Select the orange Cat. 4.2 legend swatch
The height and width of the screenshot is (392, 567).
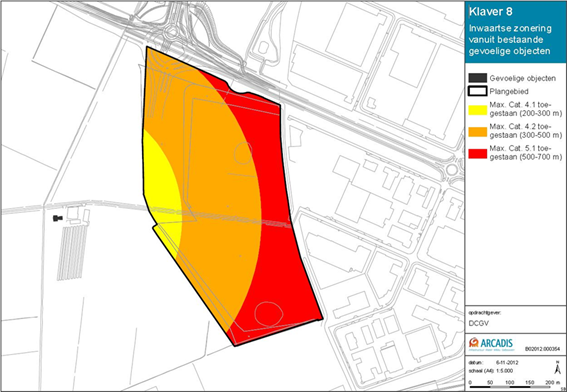477,132
